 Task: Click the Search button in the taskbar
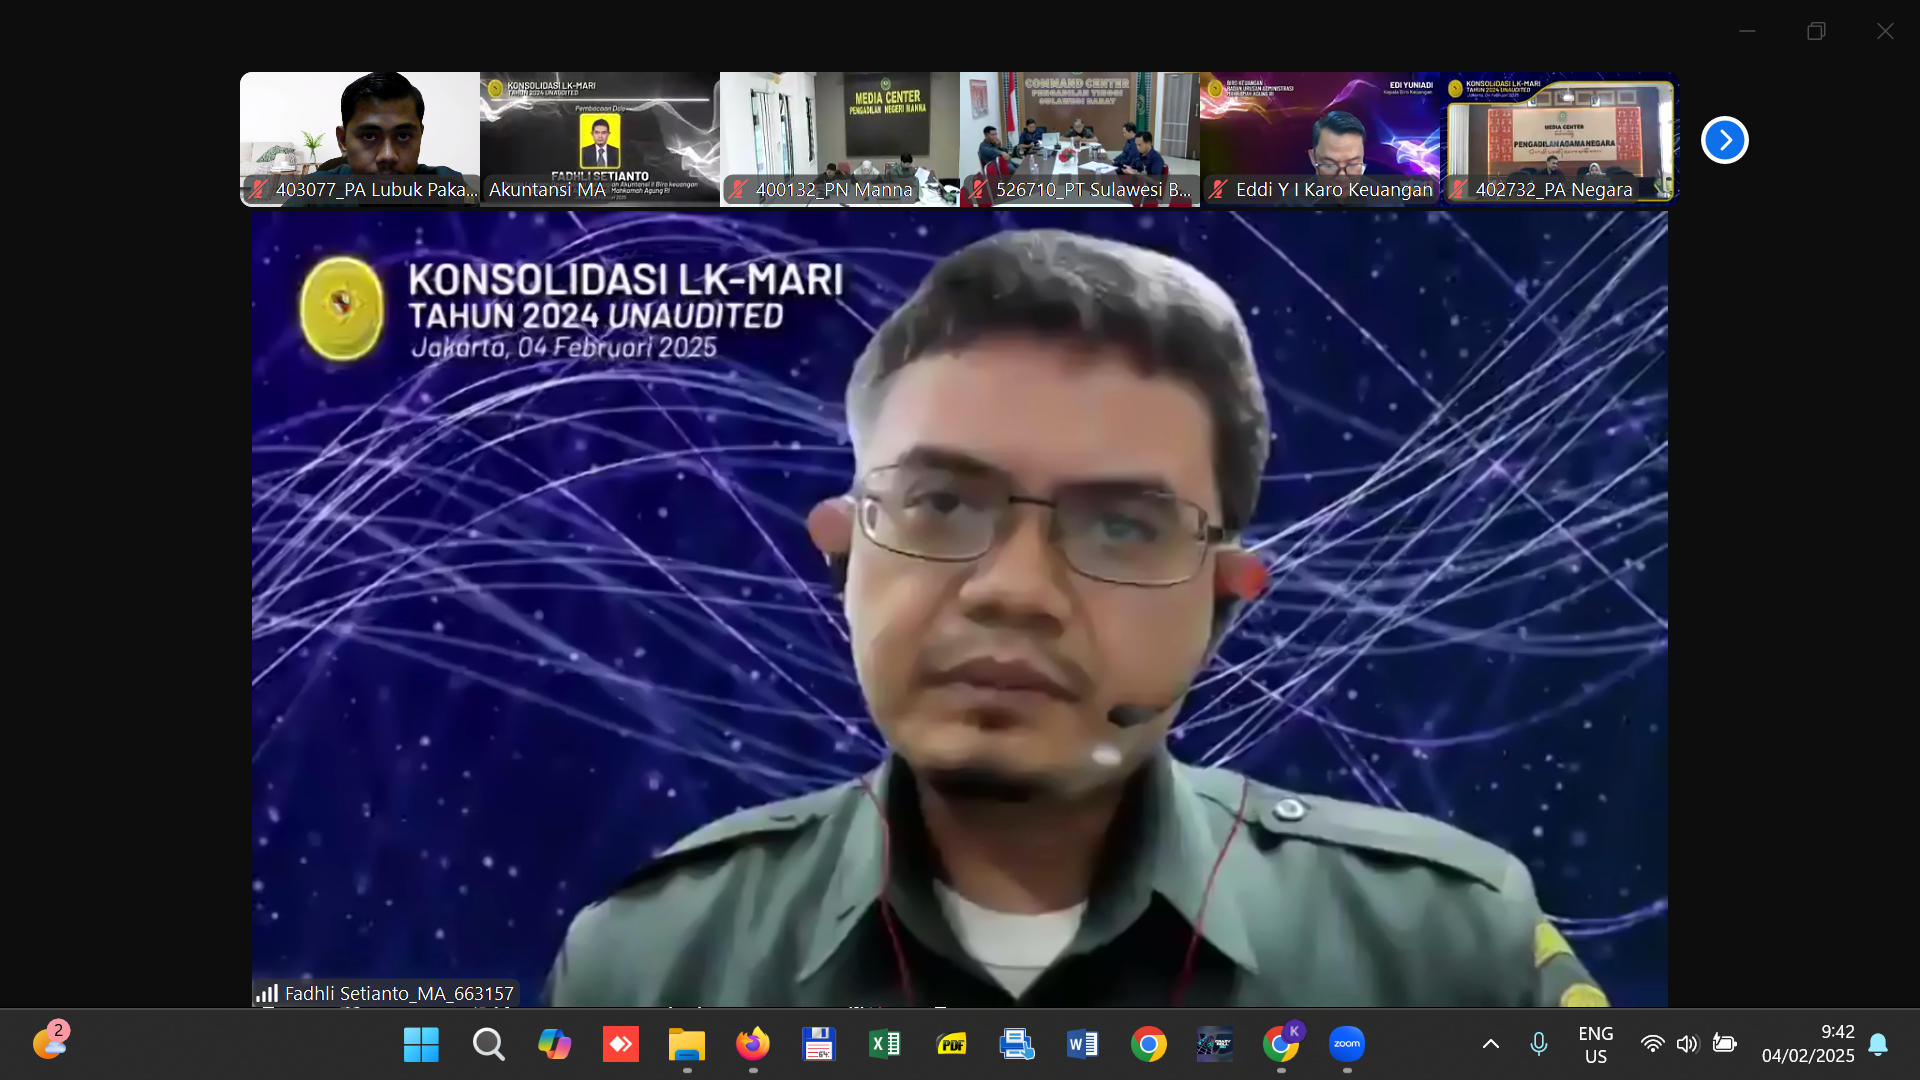(489, 1044)
